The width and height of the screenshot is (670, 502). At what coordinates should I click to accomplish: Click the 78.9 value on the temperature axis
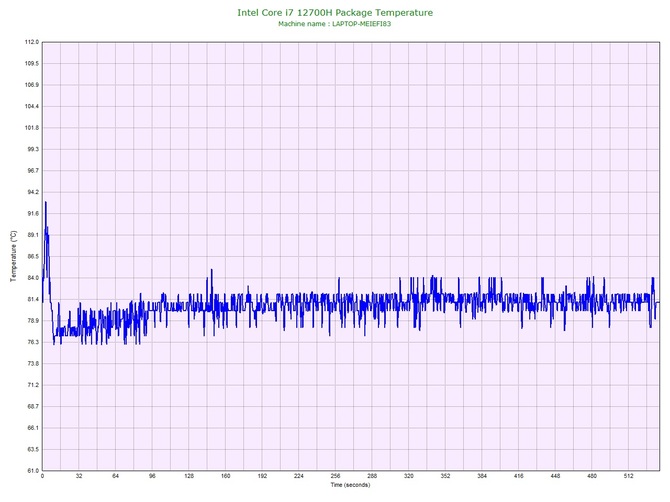coord(32,320)
